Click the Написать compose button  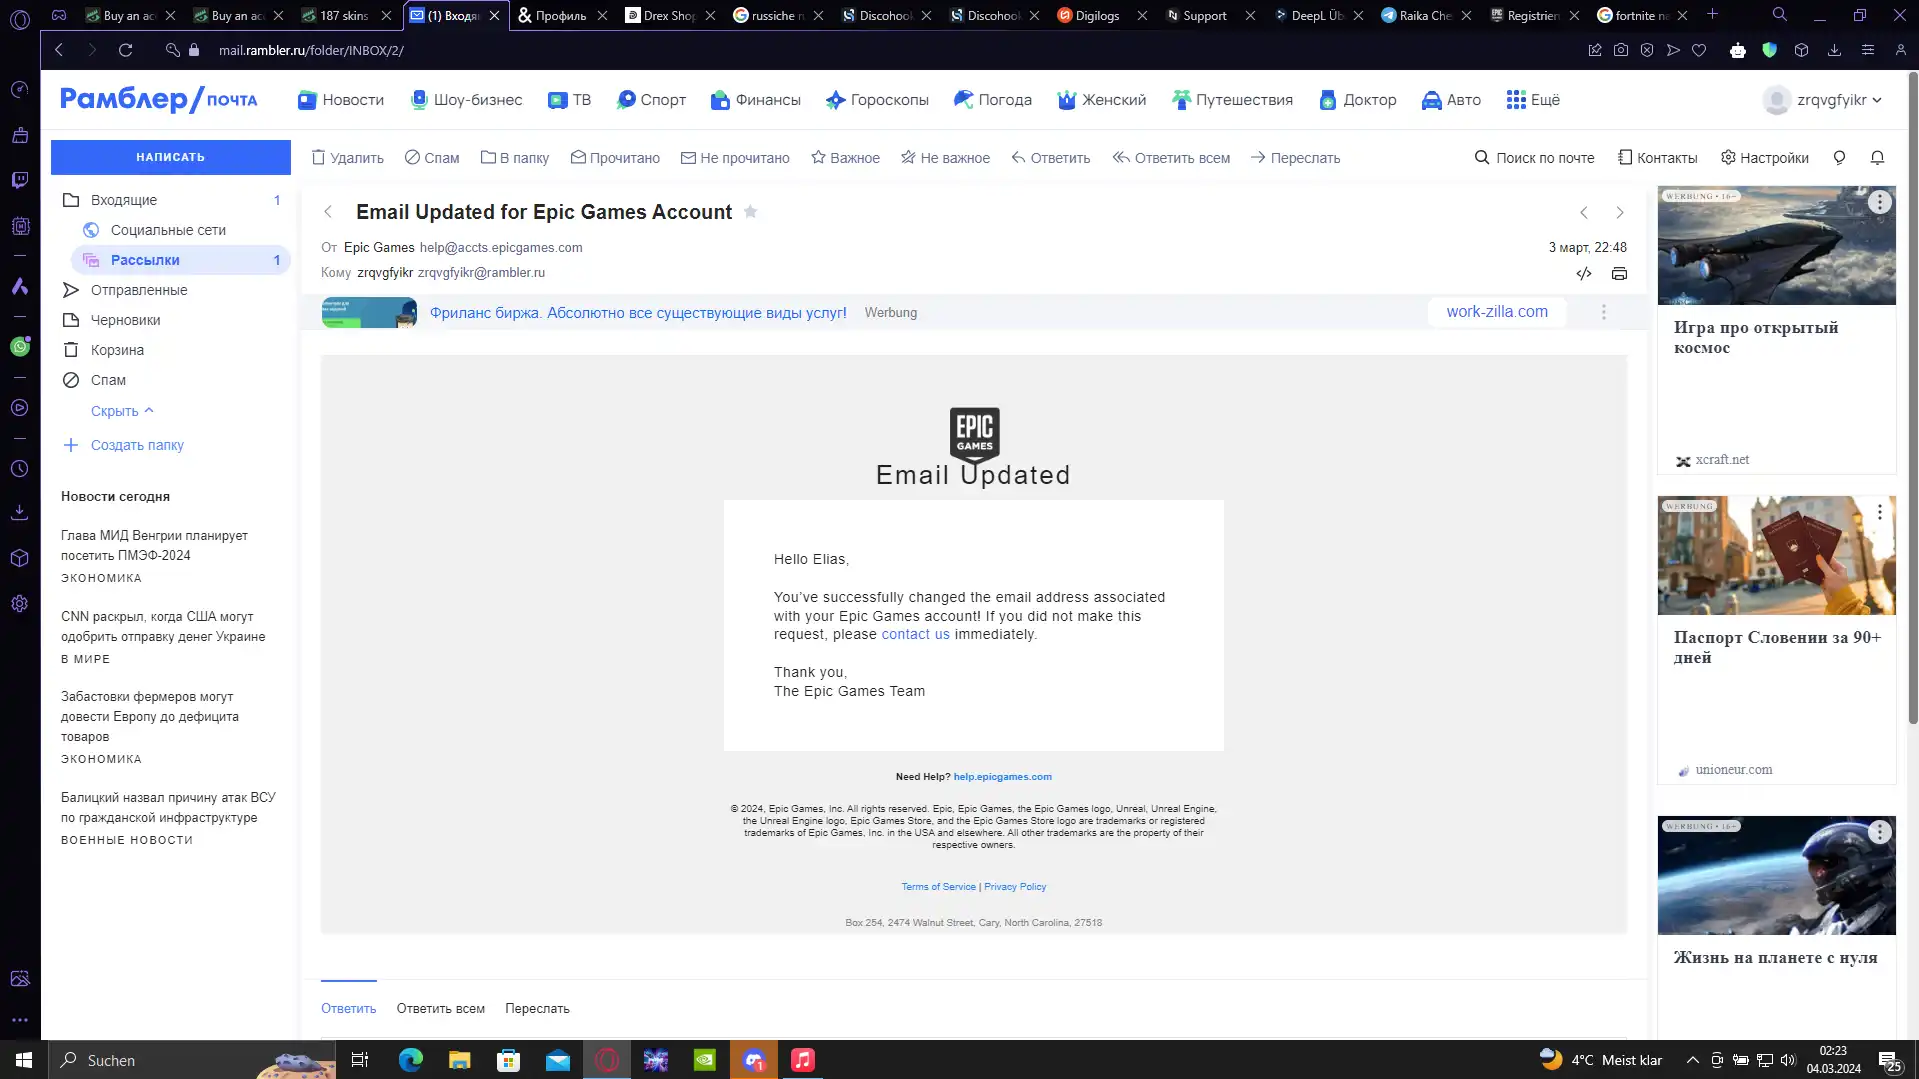tap(170, 157)
